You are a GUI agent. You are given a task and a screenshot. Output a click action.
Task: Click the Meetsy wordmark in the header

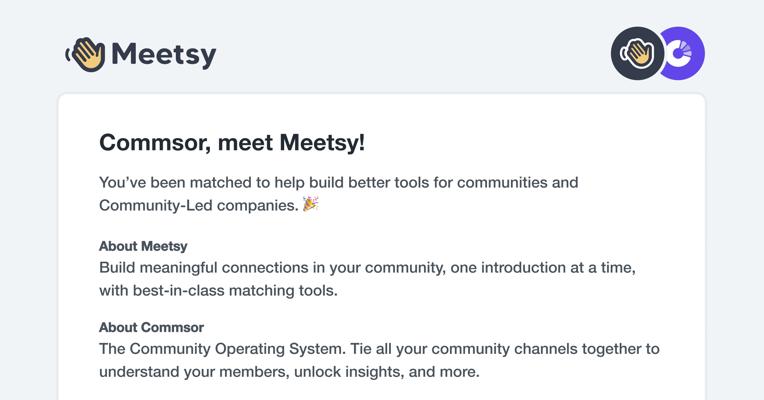pyautogui.click(x=164, y=54)
